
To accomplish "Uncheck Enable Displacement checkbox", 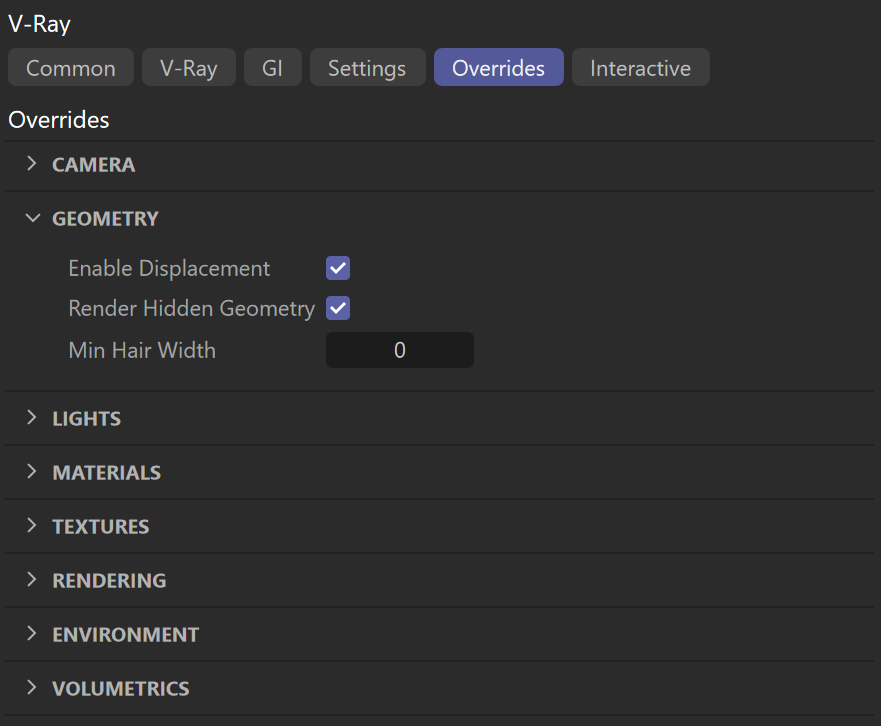I will [x=338, y=268].
